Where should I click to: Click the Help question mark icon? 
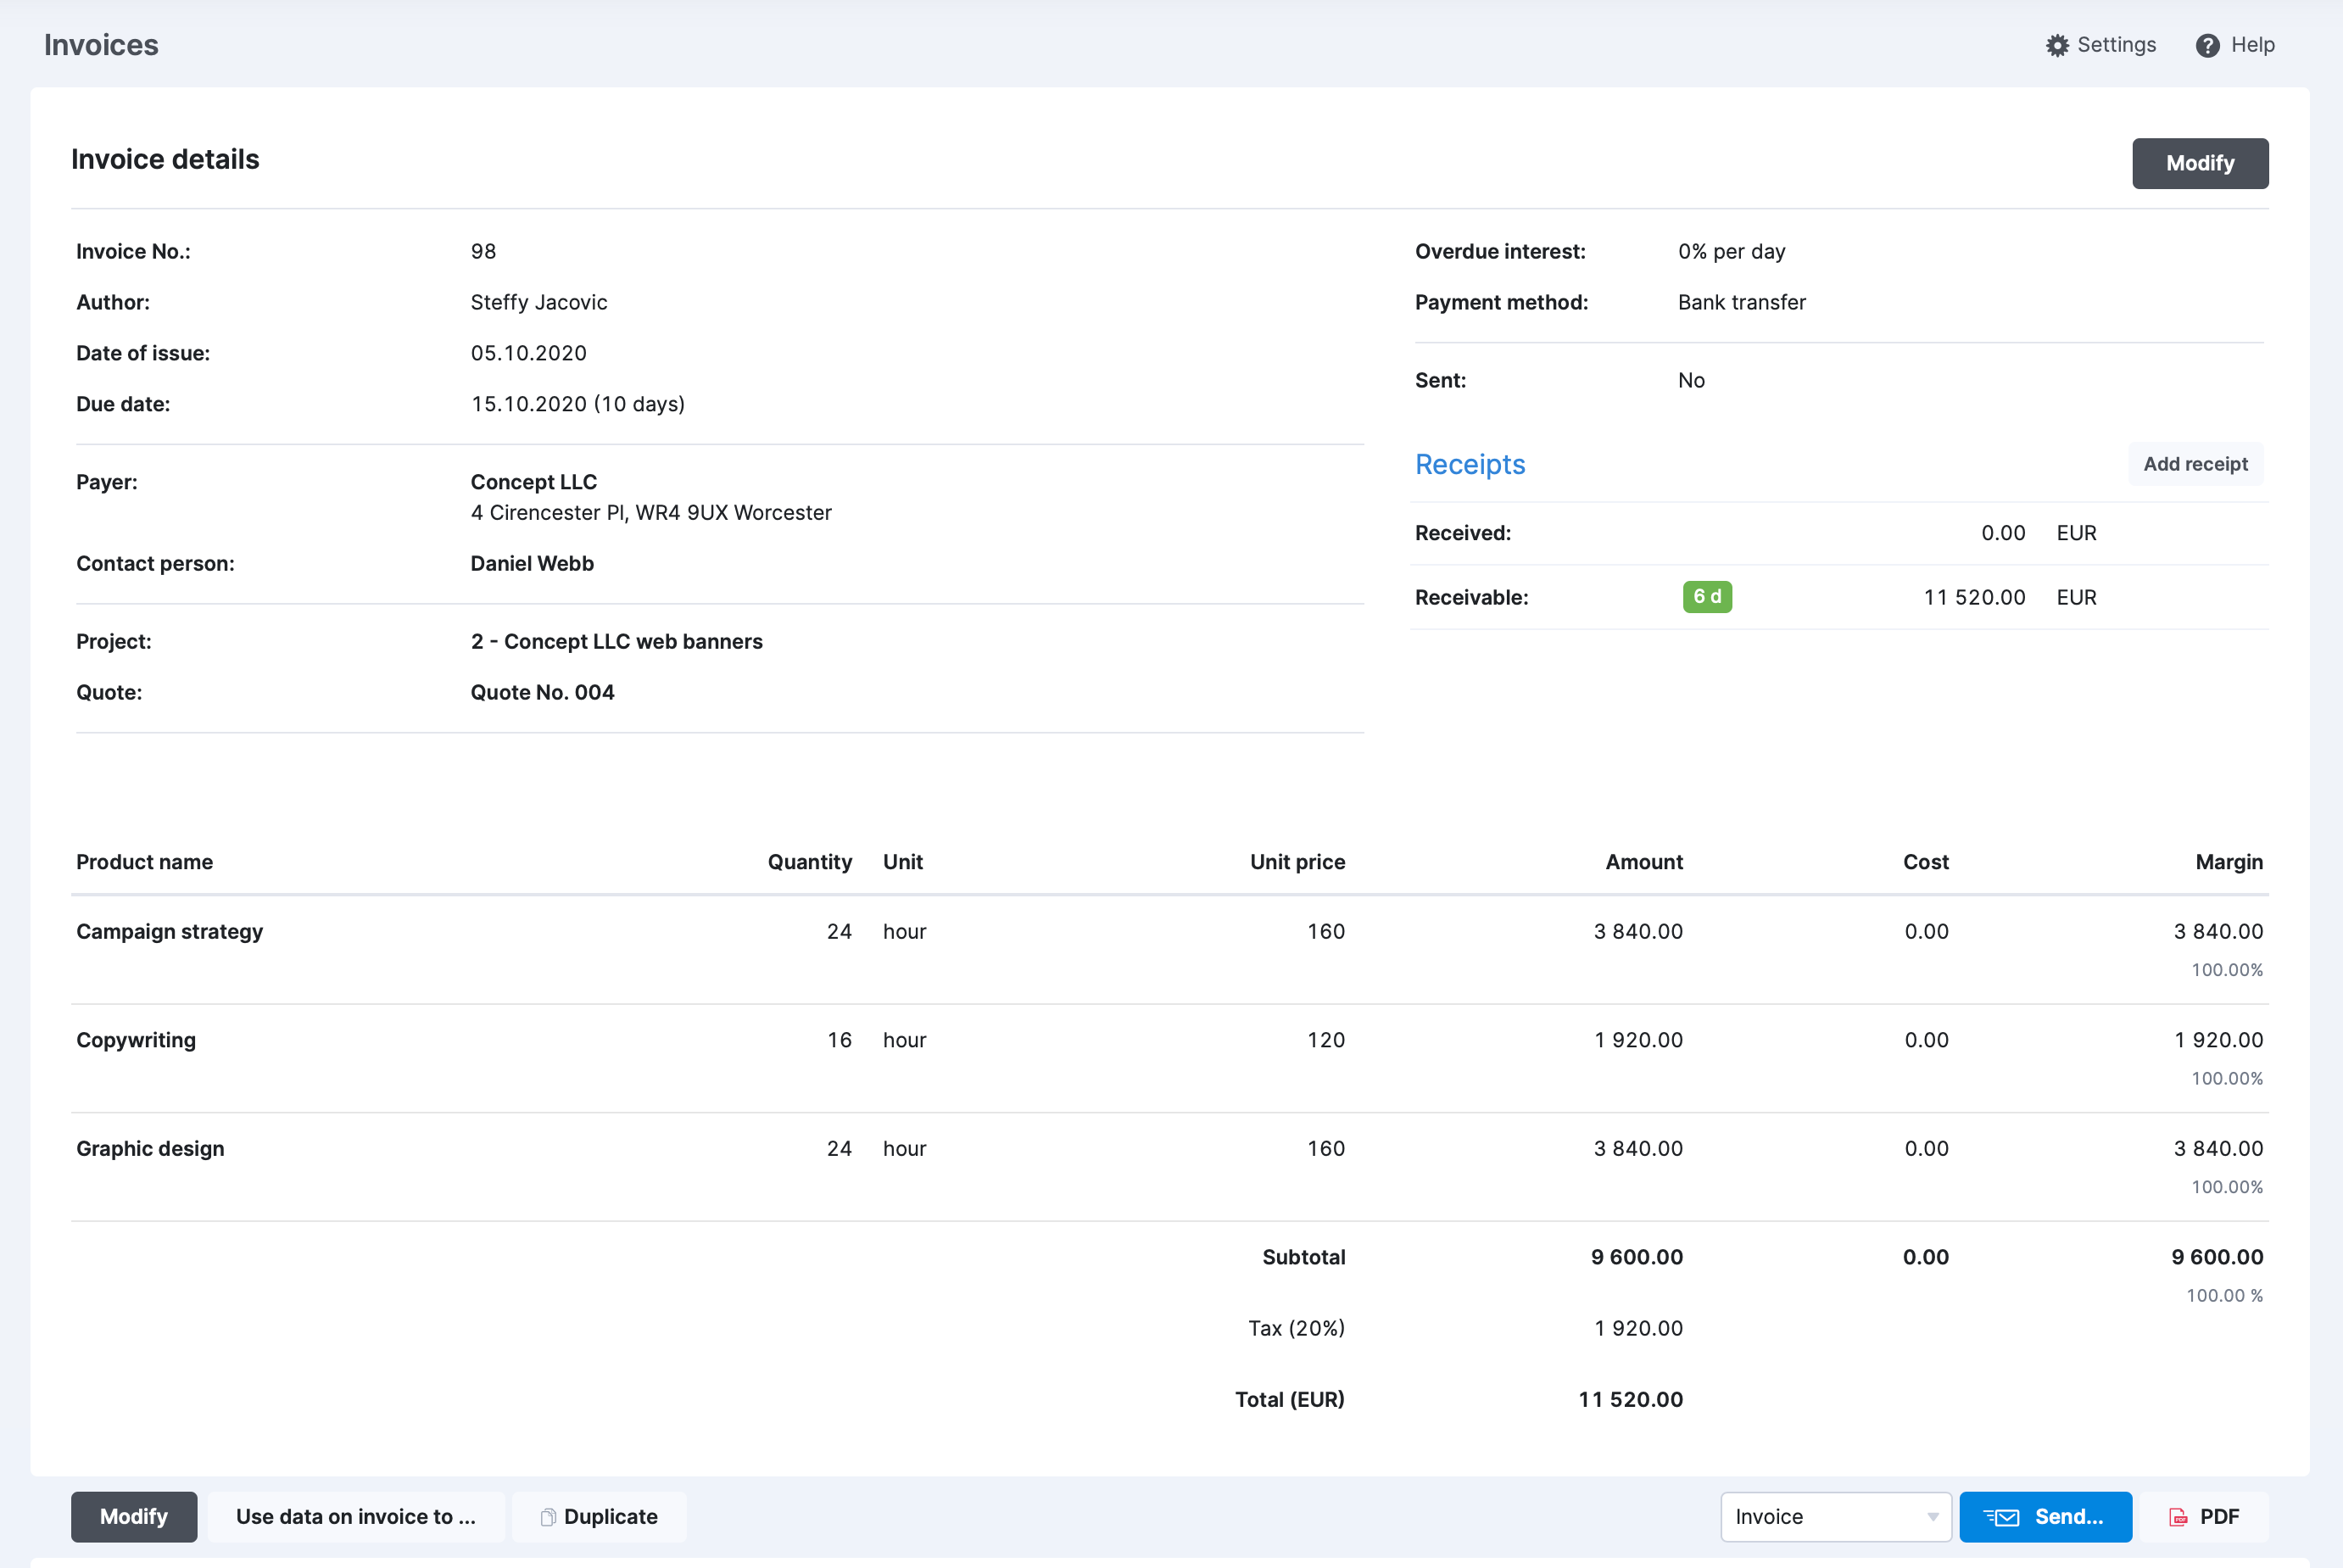click(2207, 45)
